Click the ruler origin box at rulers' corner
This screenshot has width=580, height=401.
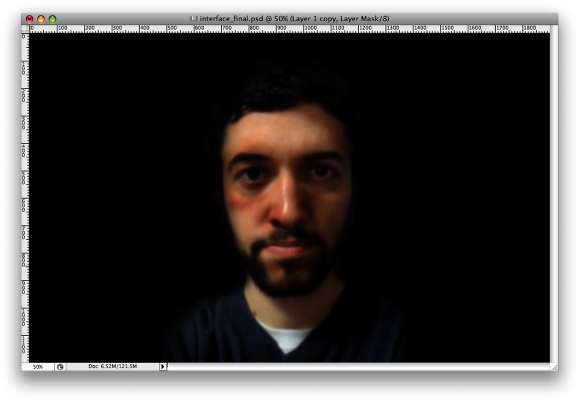click(25, 29)
